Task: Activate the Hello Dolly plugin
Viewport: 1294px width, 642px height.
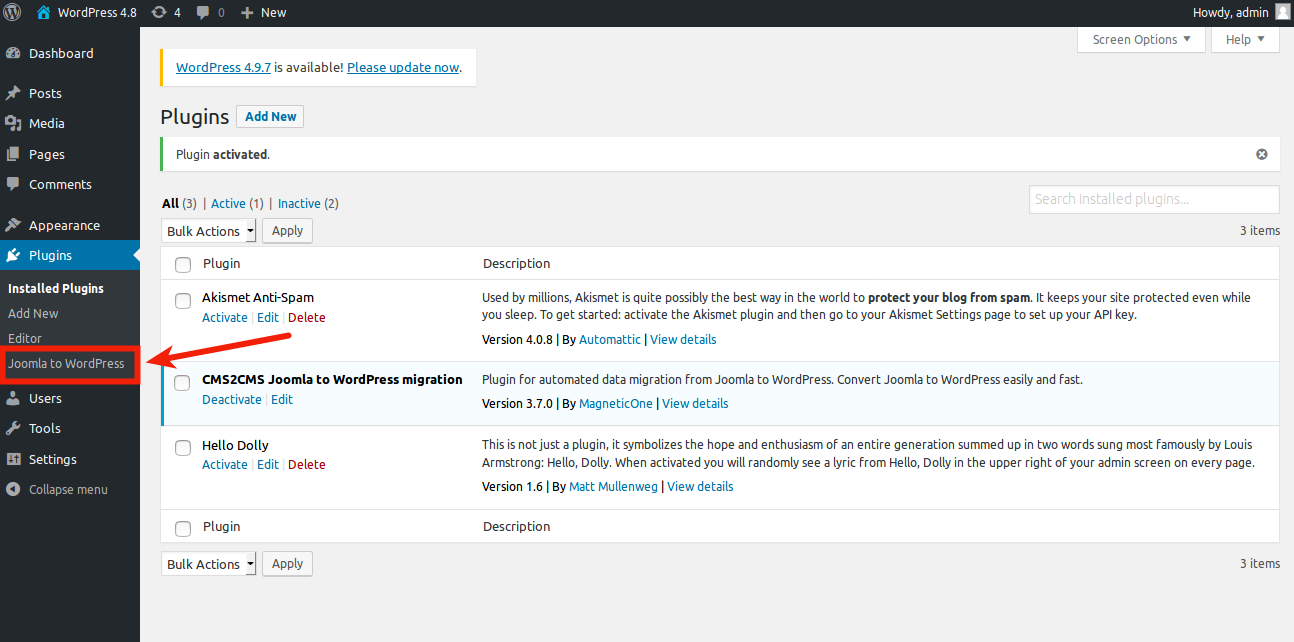Action: [225, 464]
